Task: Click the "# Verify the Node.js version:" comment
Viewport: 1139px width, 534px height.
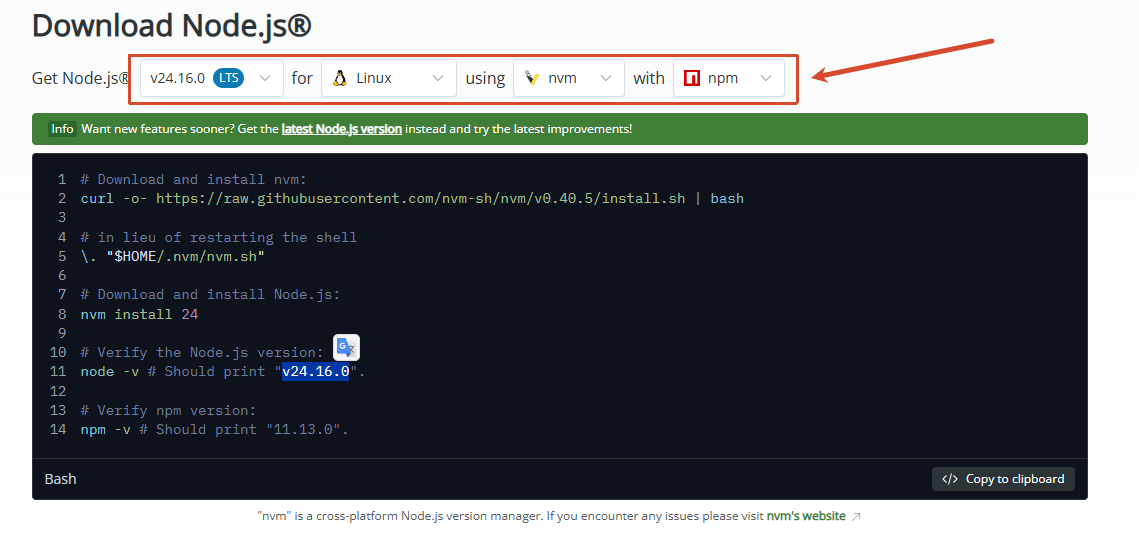Action: [x=202, y=352]
